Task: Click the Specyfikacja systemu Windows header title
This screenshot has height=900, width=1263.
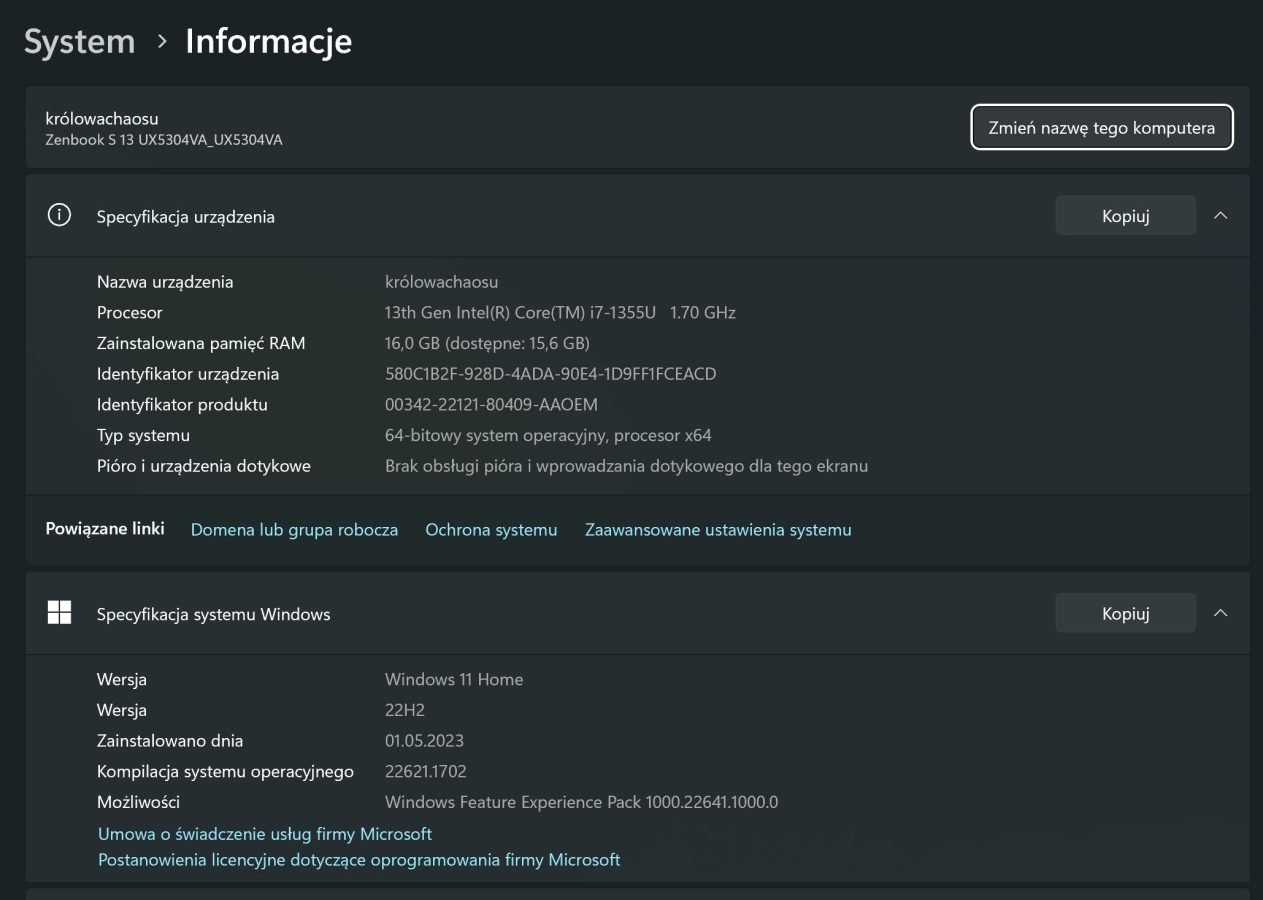Action: 213,614
